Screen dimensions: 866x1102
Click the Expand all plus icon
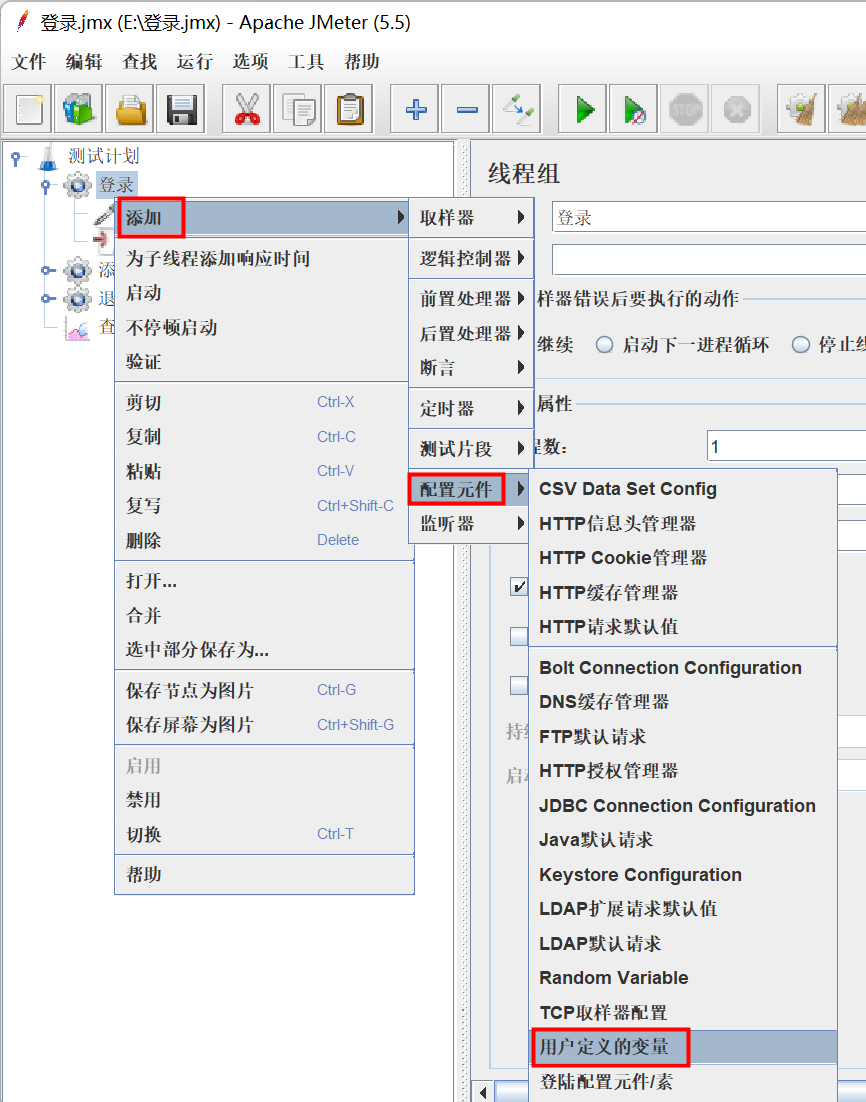pos(415,109)
